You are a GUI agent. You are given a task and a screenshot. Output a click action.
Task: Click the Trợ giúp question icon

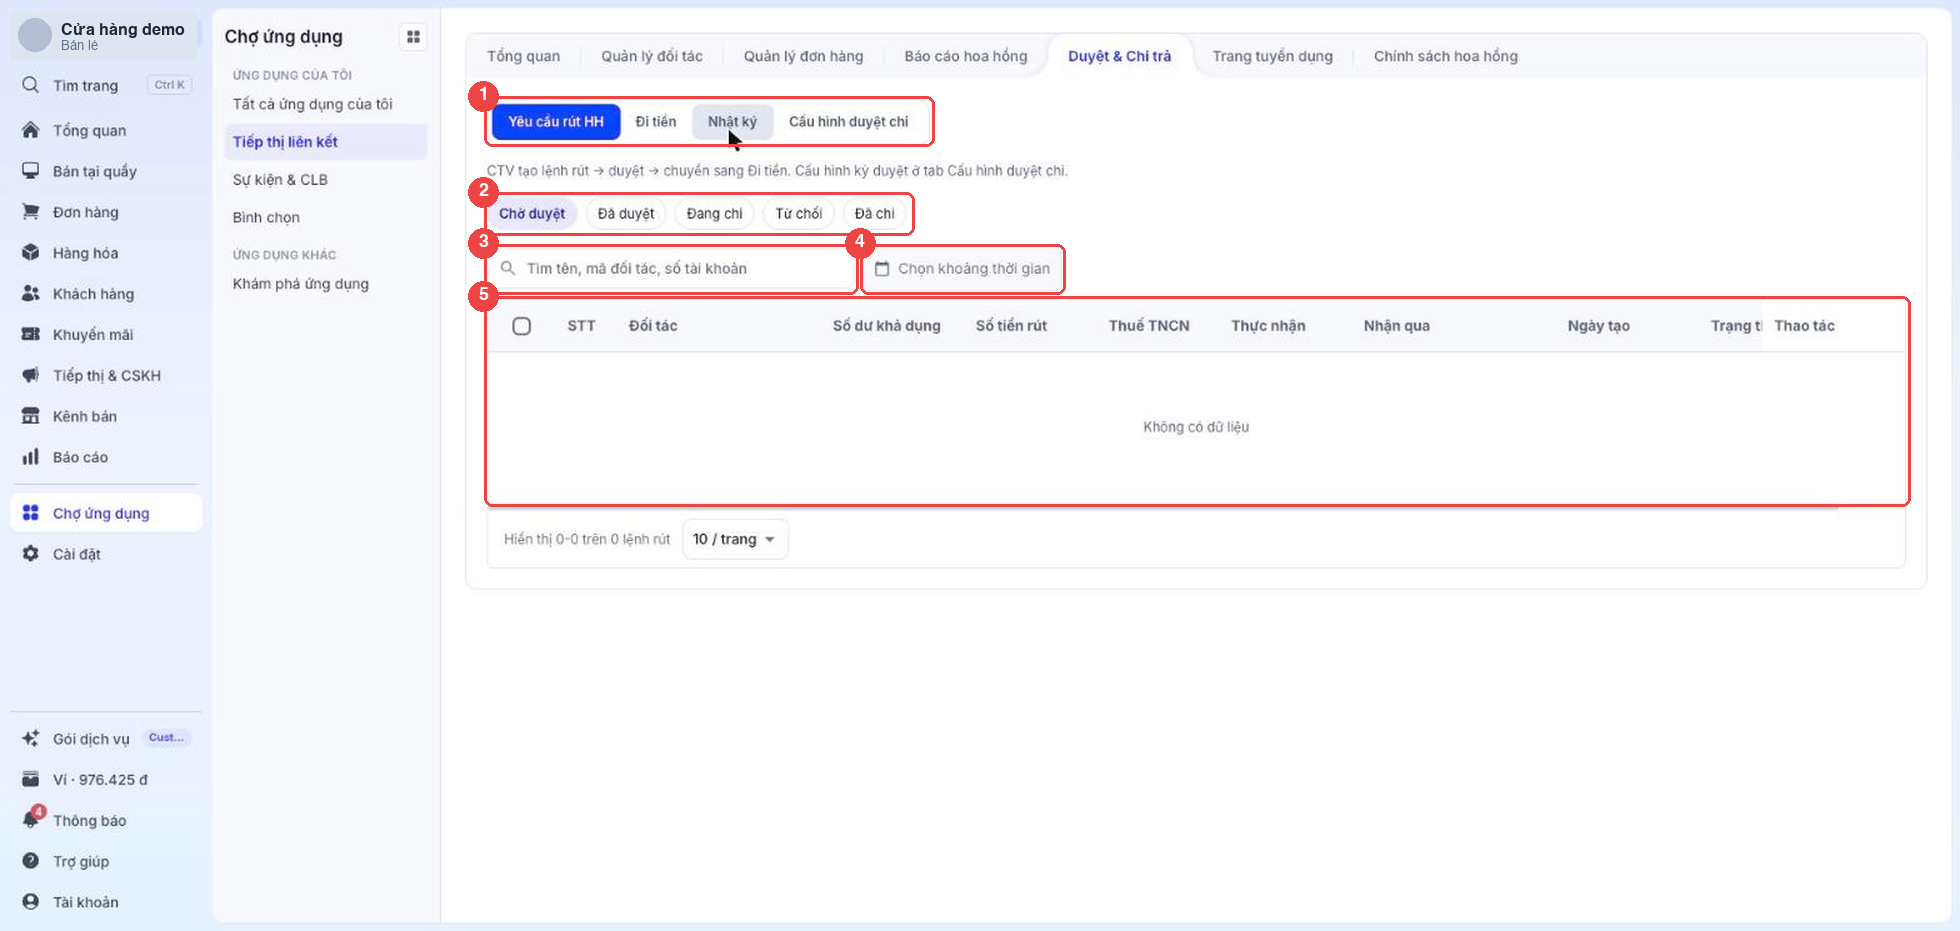[31, 861]
